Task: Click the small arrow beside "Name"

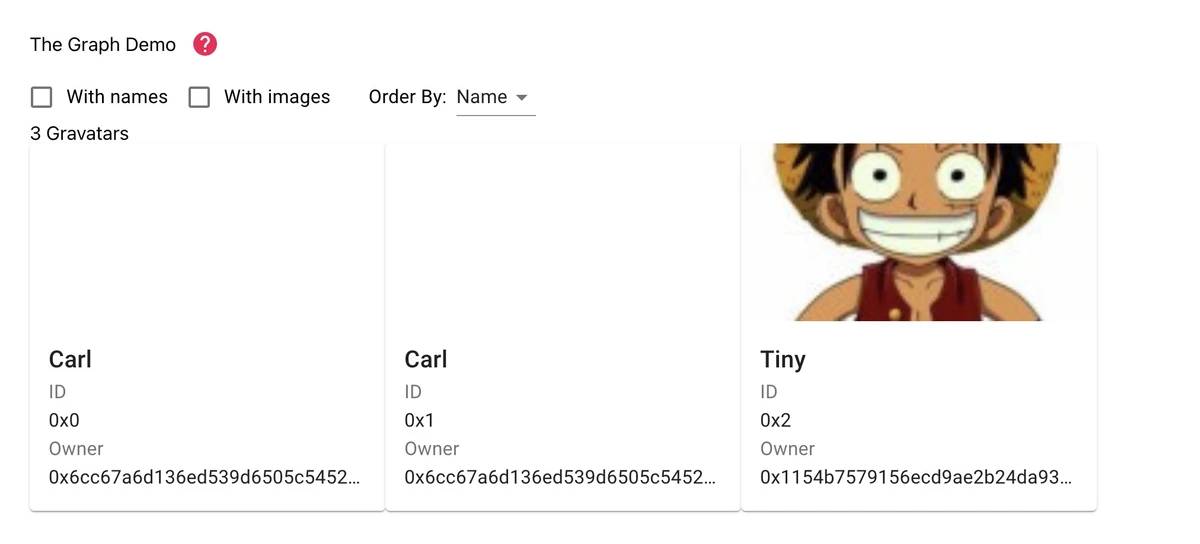Action: pyautogui.click(x=521, y=98)
